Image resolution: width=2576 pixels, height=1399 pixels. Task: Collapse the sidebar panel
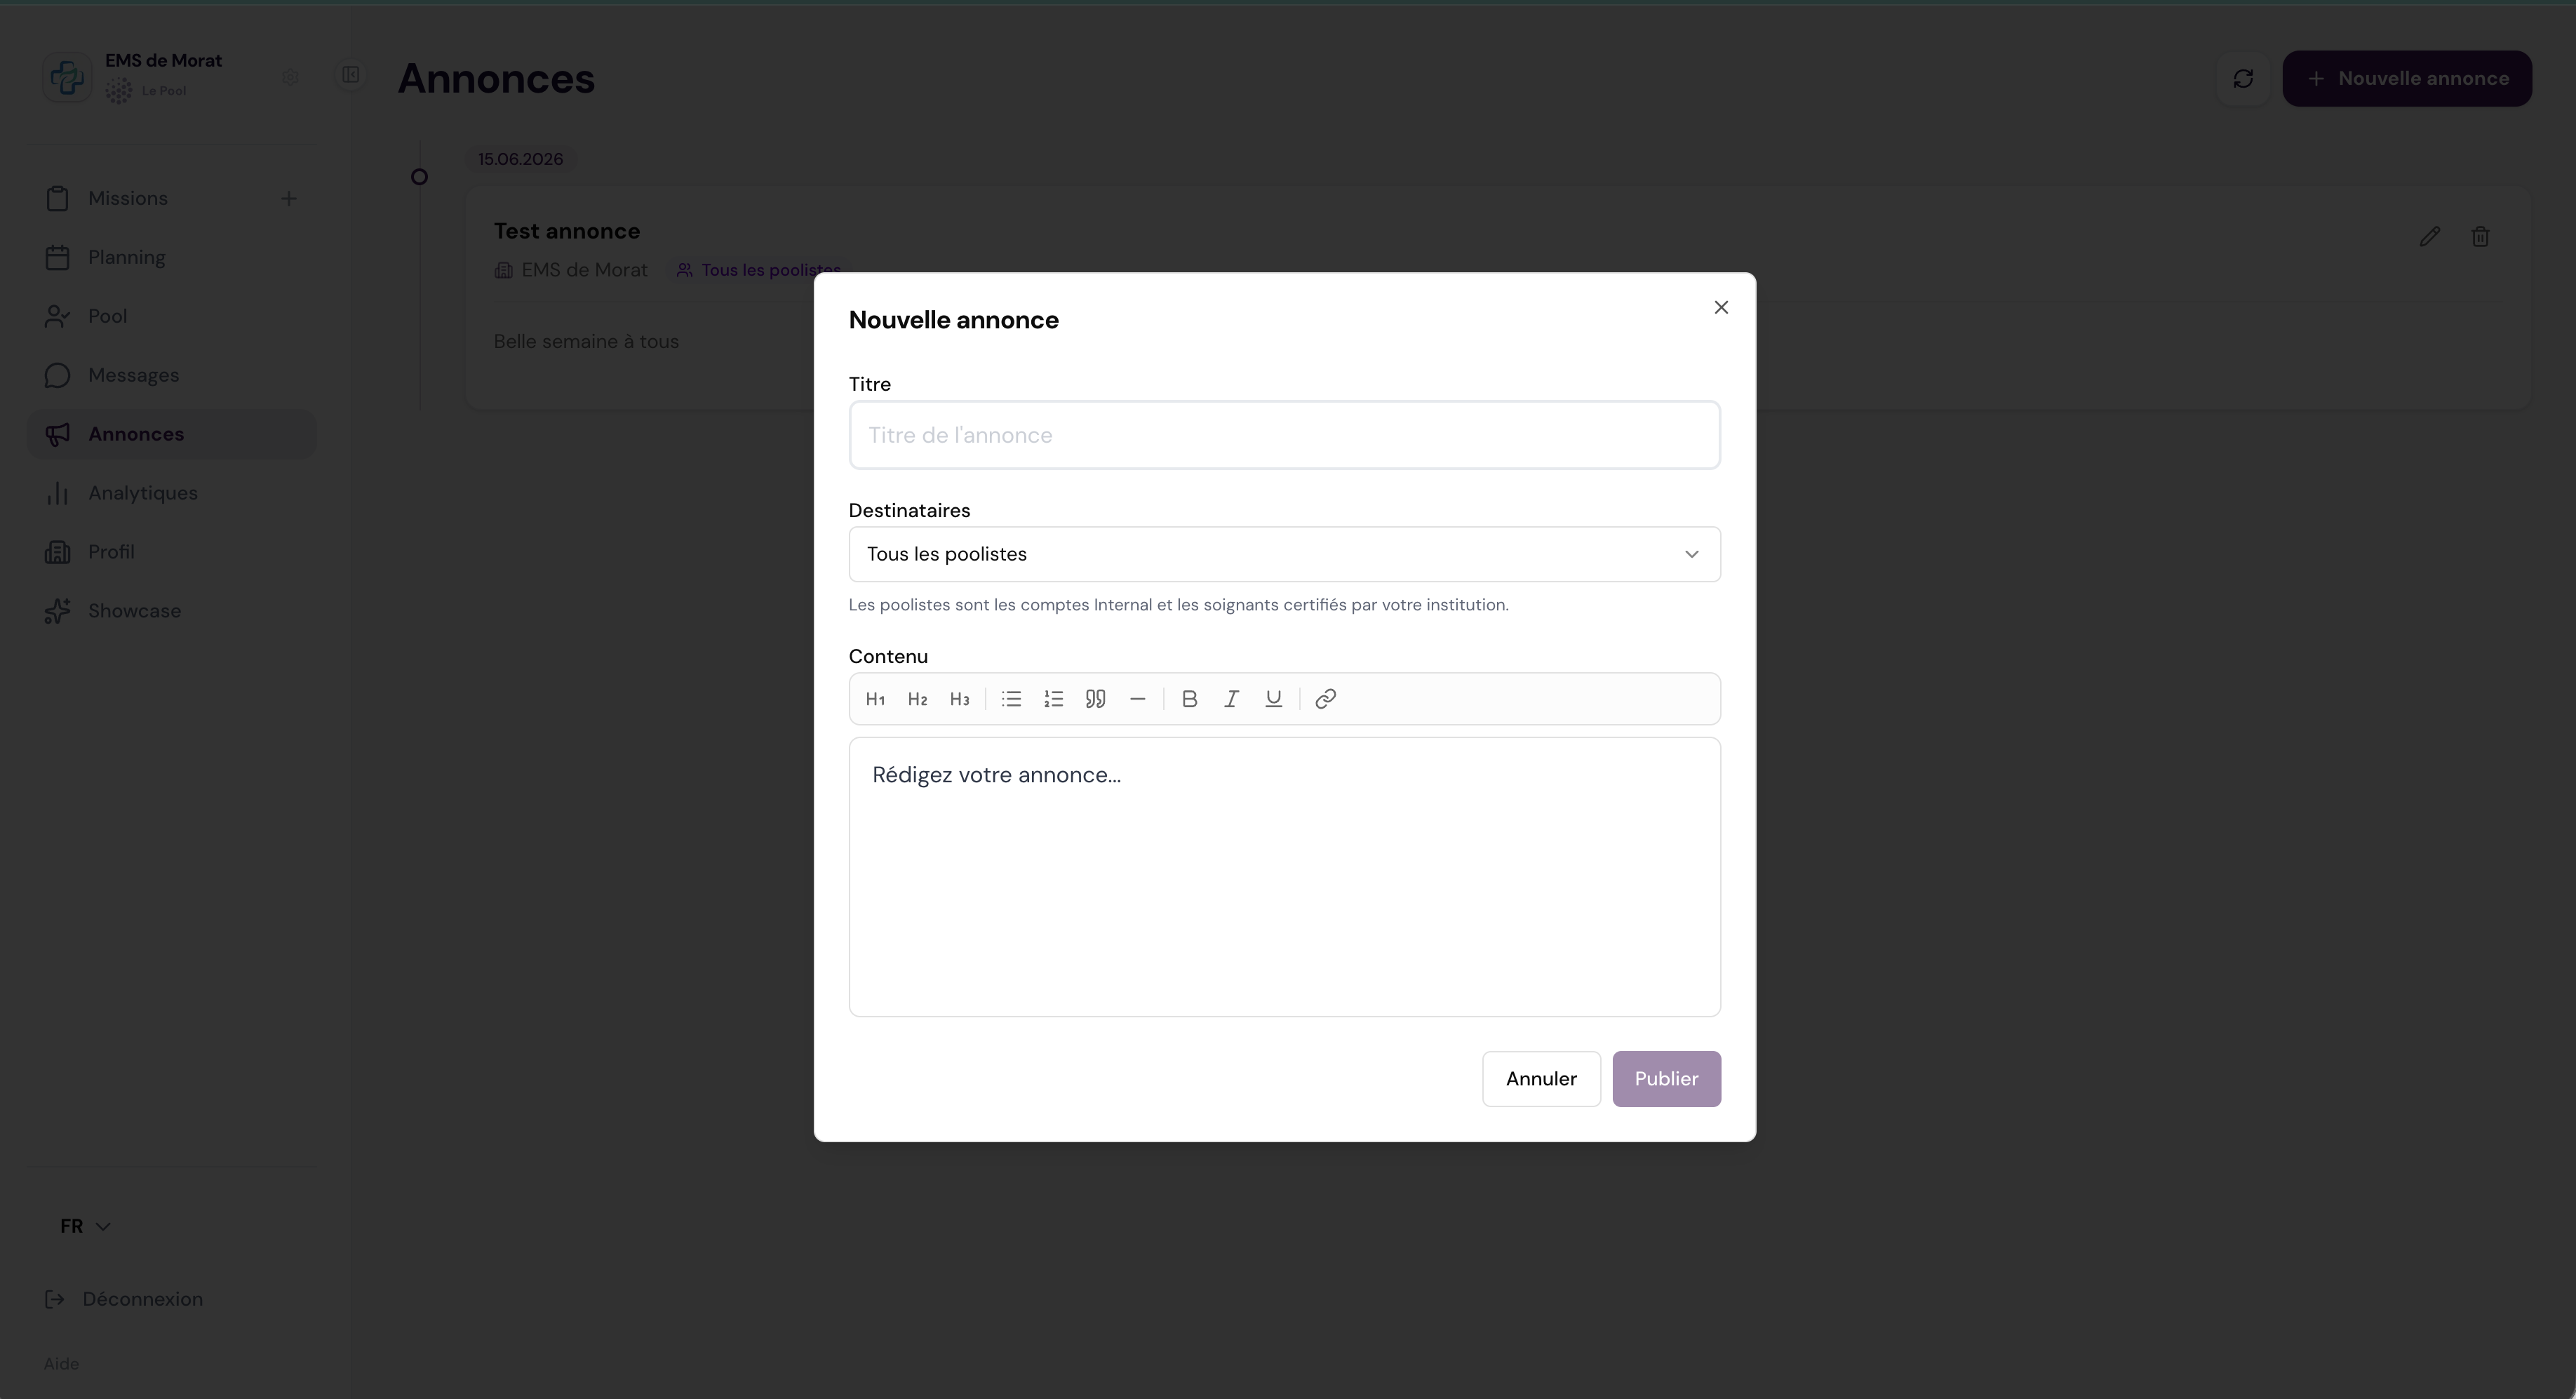(x=350, y=75)
